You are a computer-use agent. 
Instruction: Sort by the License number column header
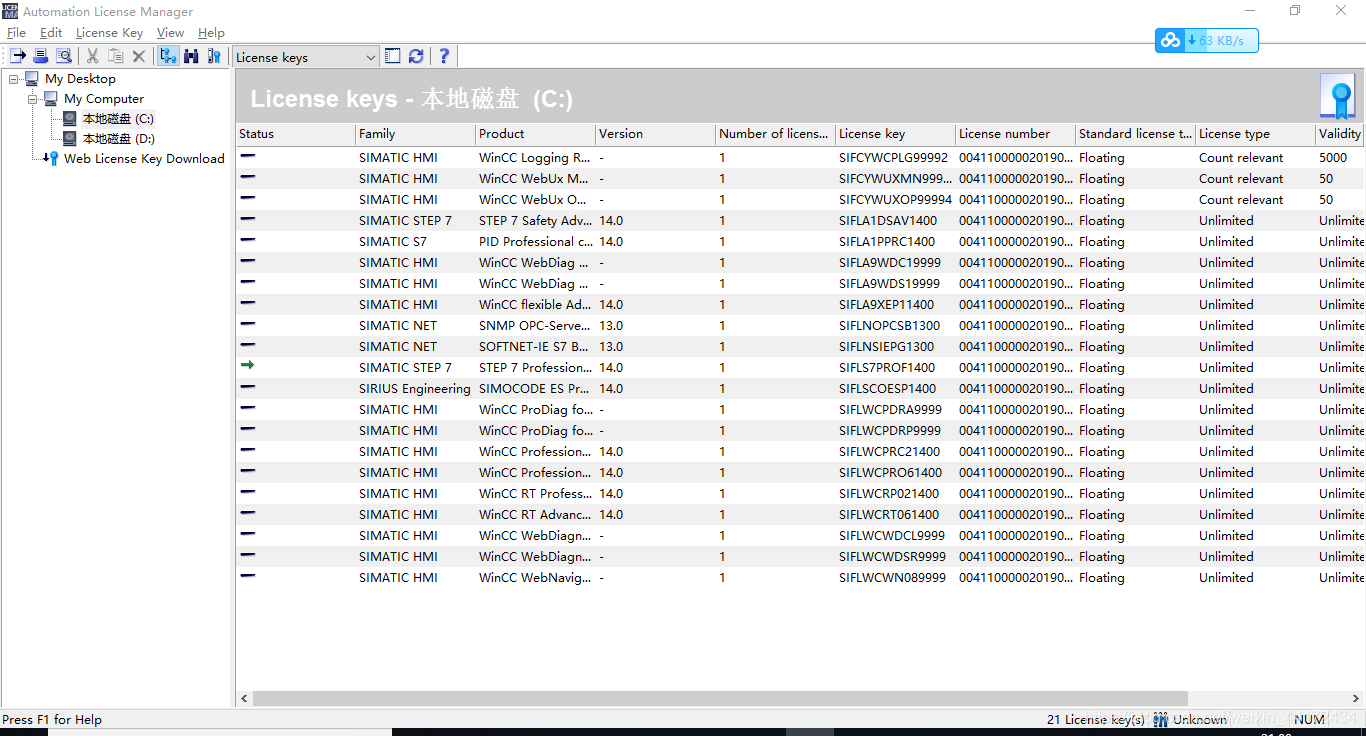[x=1015, y=134]
